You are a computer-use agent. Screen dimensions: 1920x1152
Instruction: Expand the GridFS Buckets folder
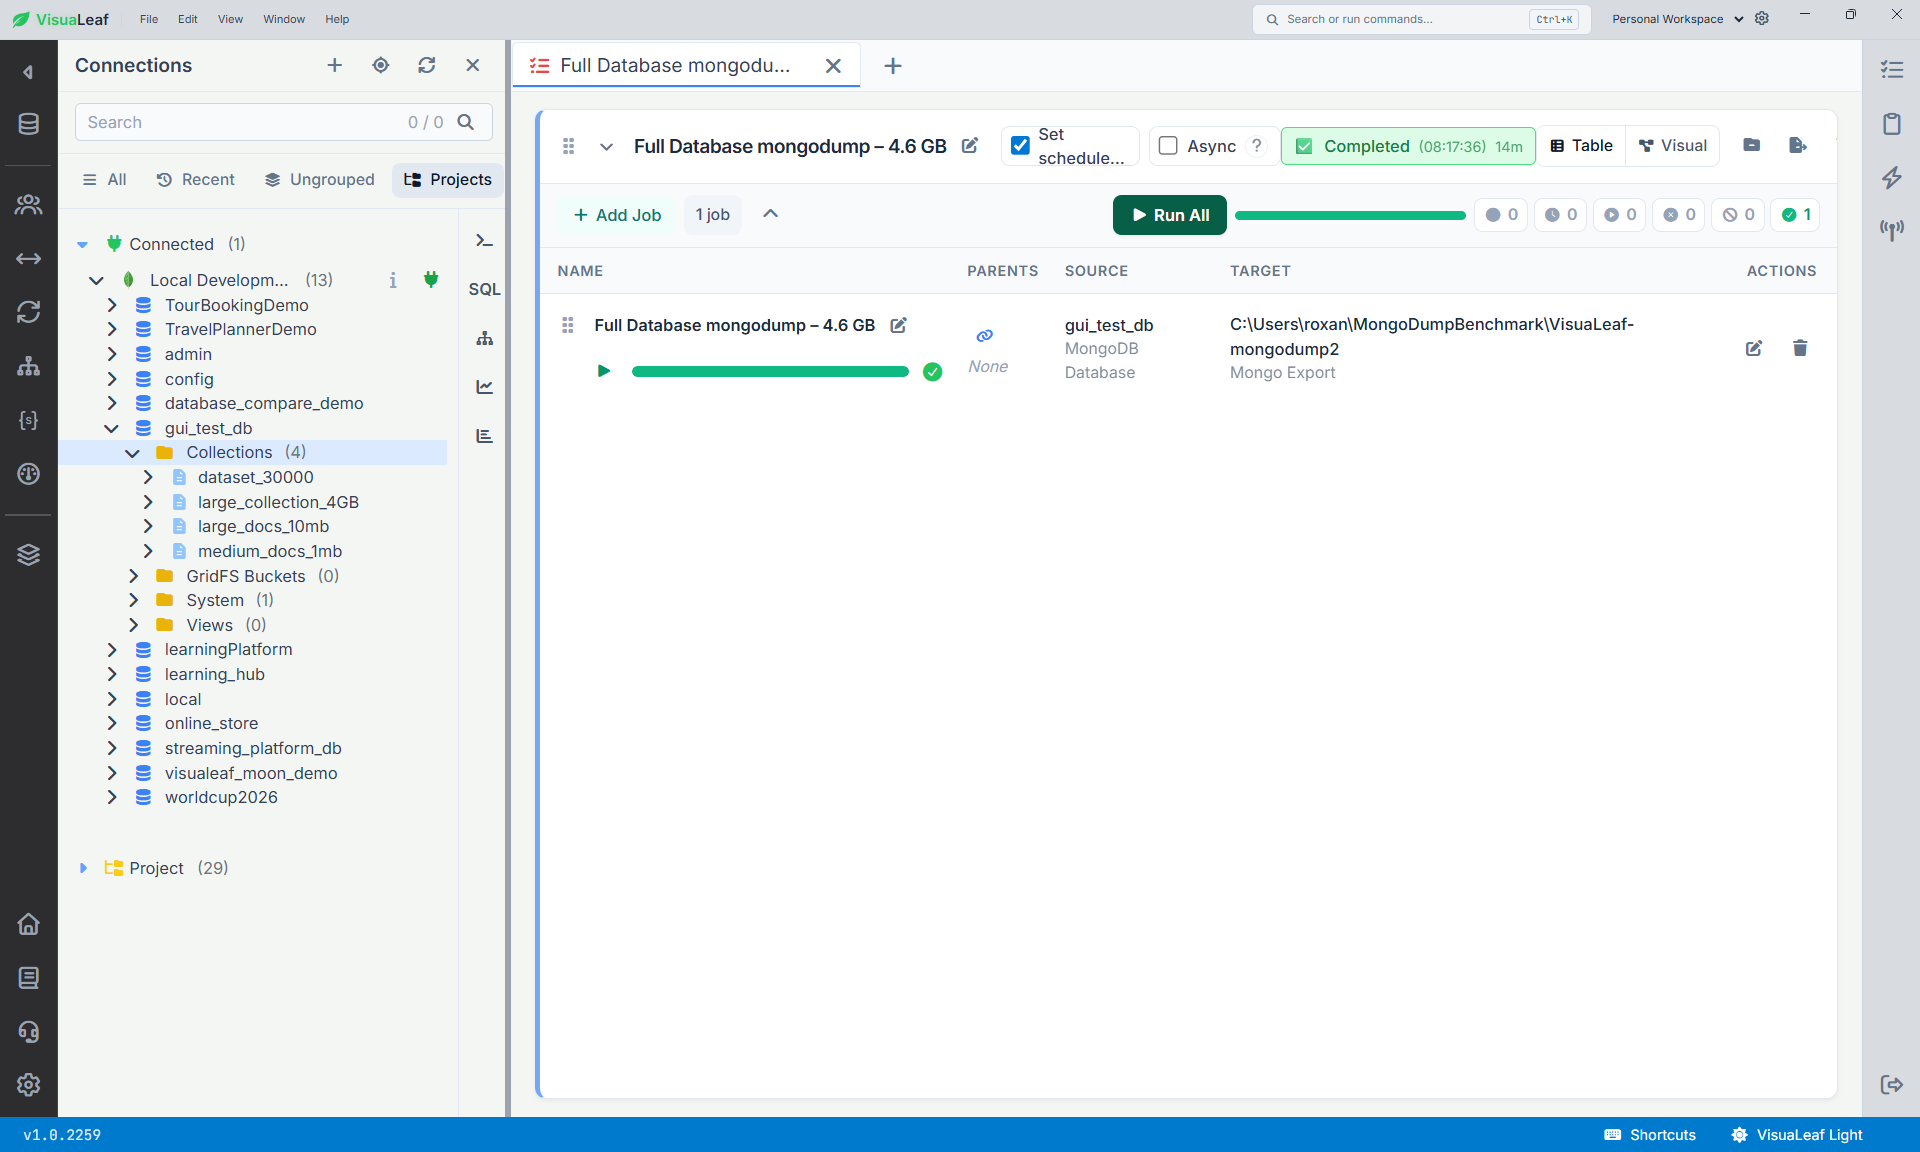[x=133, y=576]
